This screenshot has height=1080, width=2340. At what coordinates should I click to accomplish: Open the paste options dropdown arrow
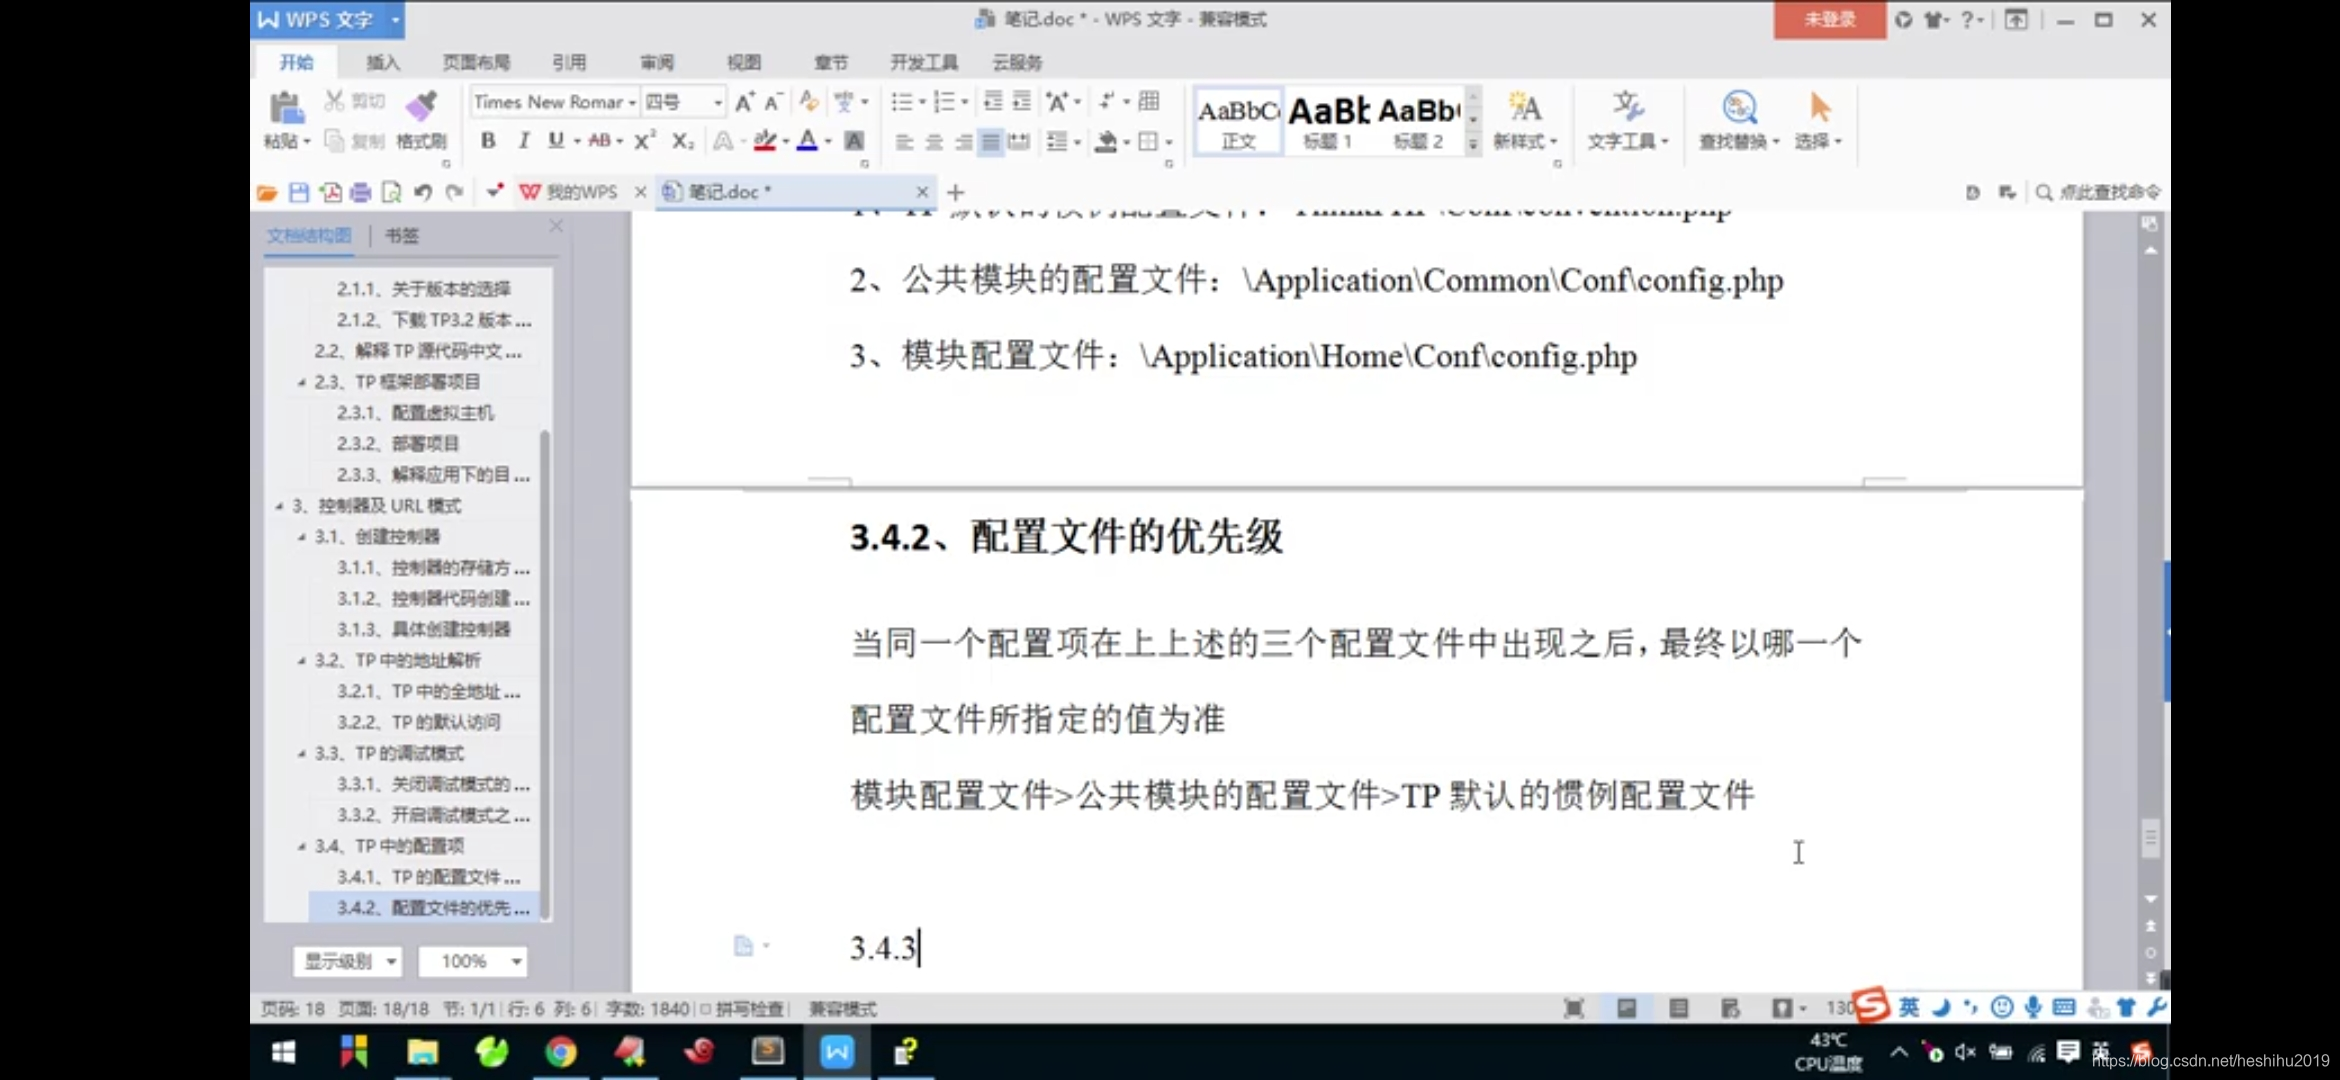(307, 142)
